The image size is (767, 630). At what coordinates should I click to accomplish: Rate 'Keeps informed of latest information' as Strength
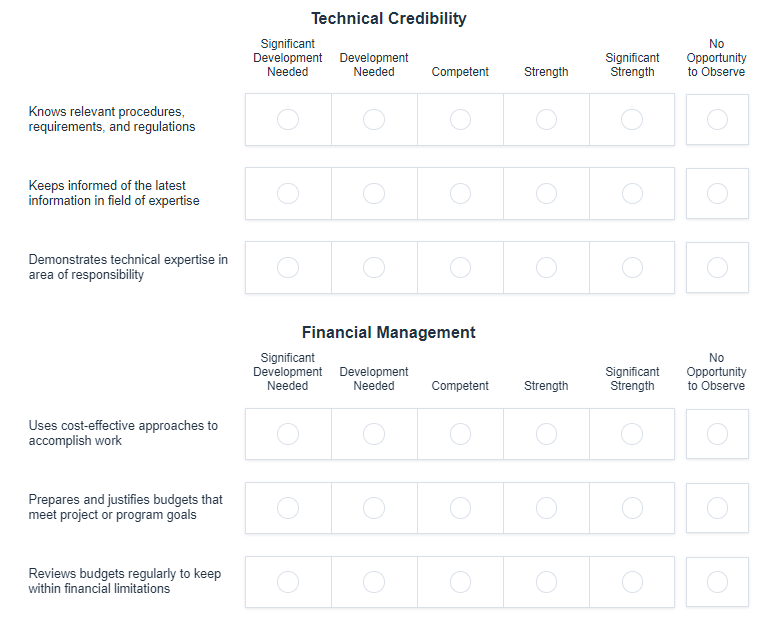[546, 194]
